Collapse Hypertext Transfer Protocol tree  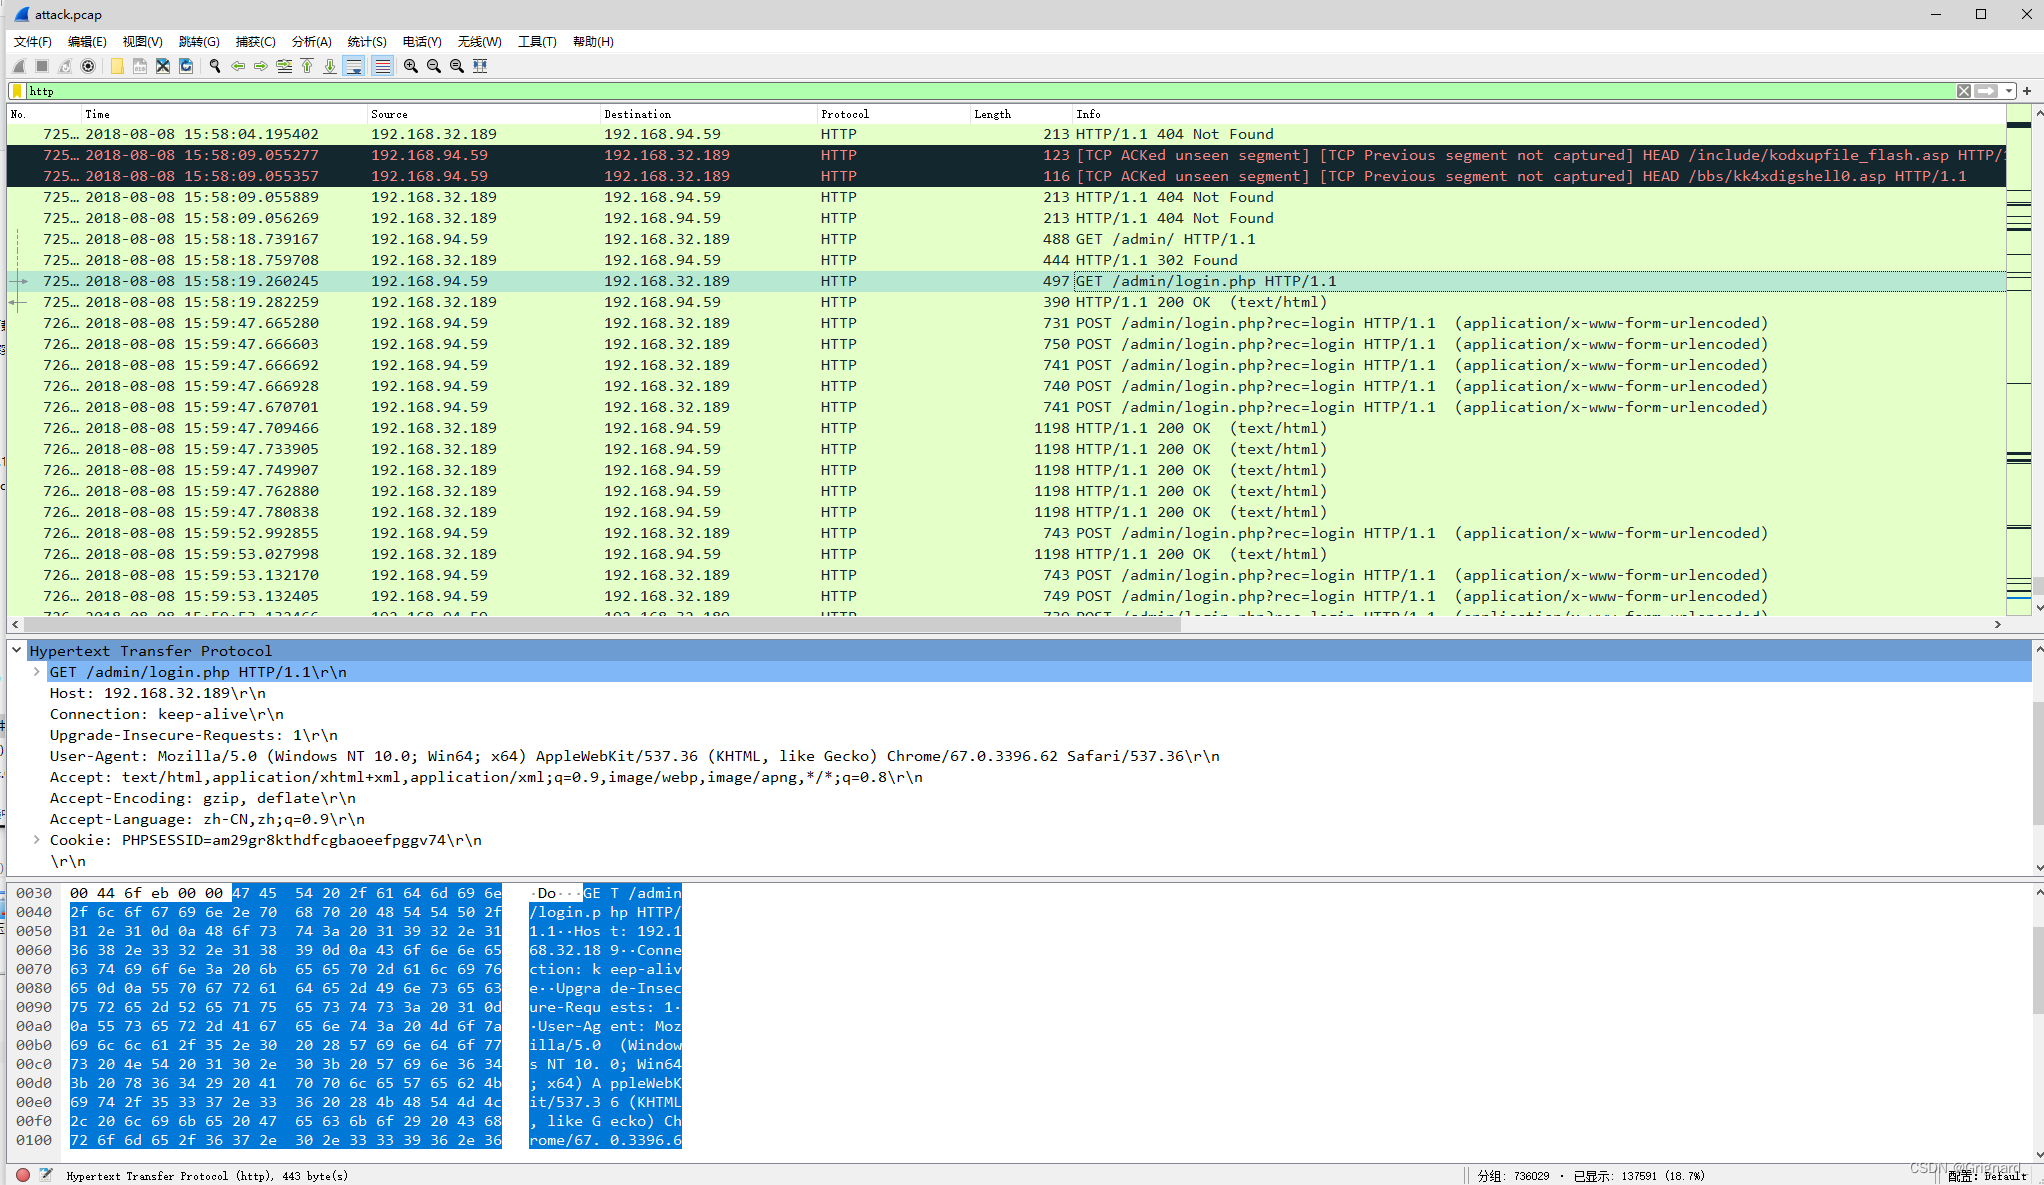click(17, 650)
